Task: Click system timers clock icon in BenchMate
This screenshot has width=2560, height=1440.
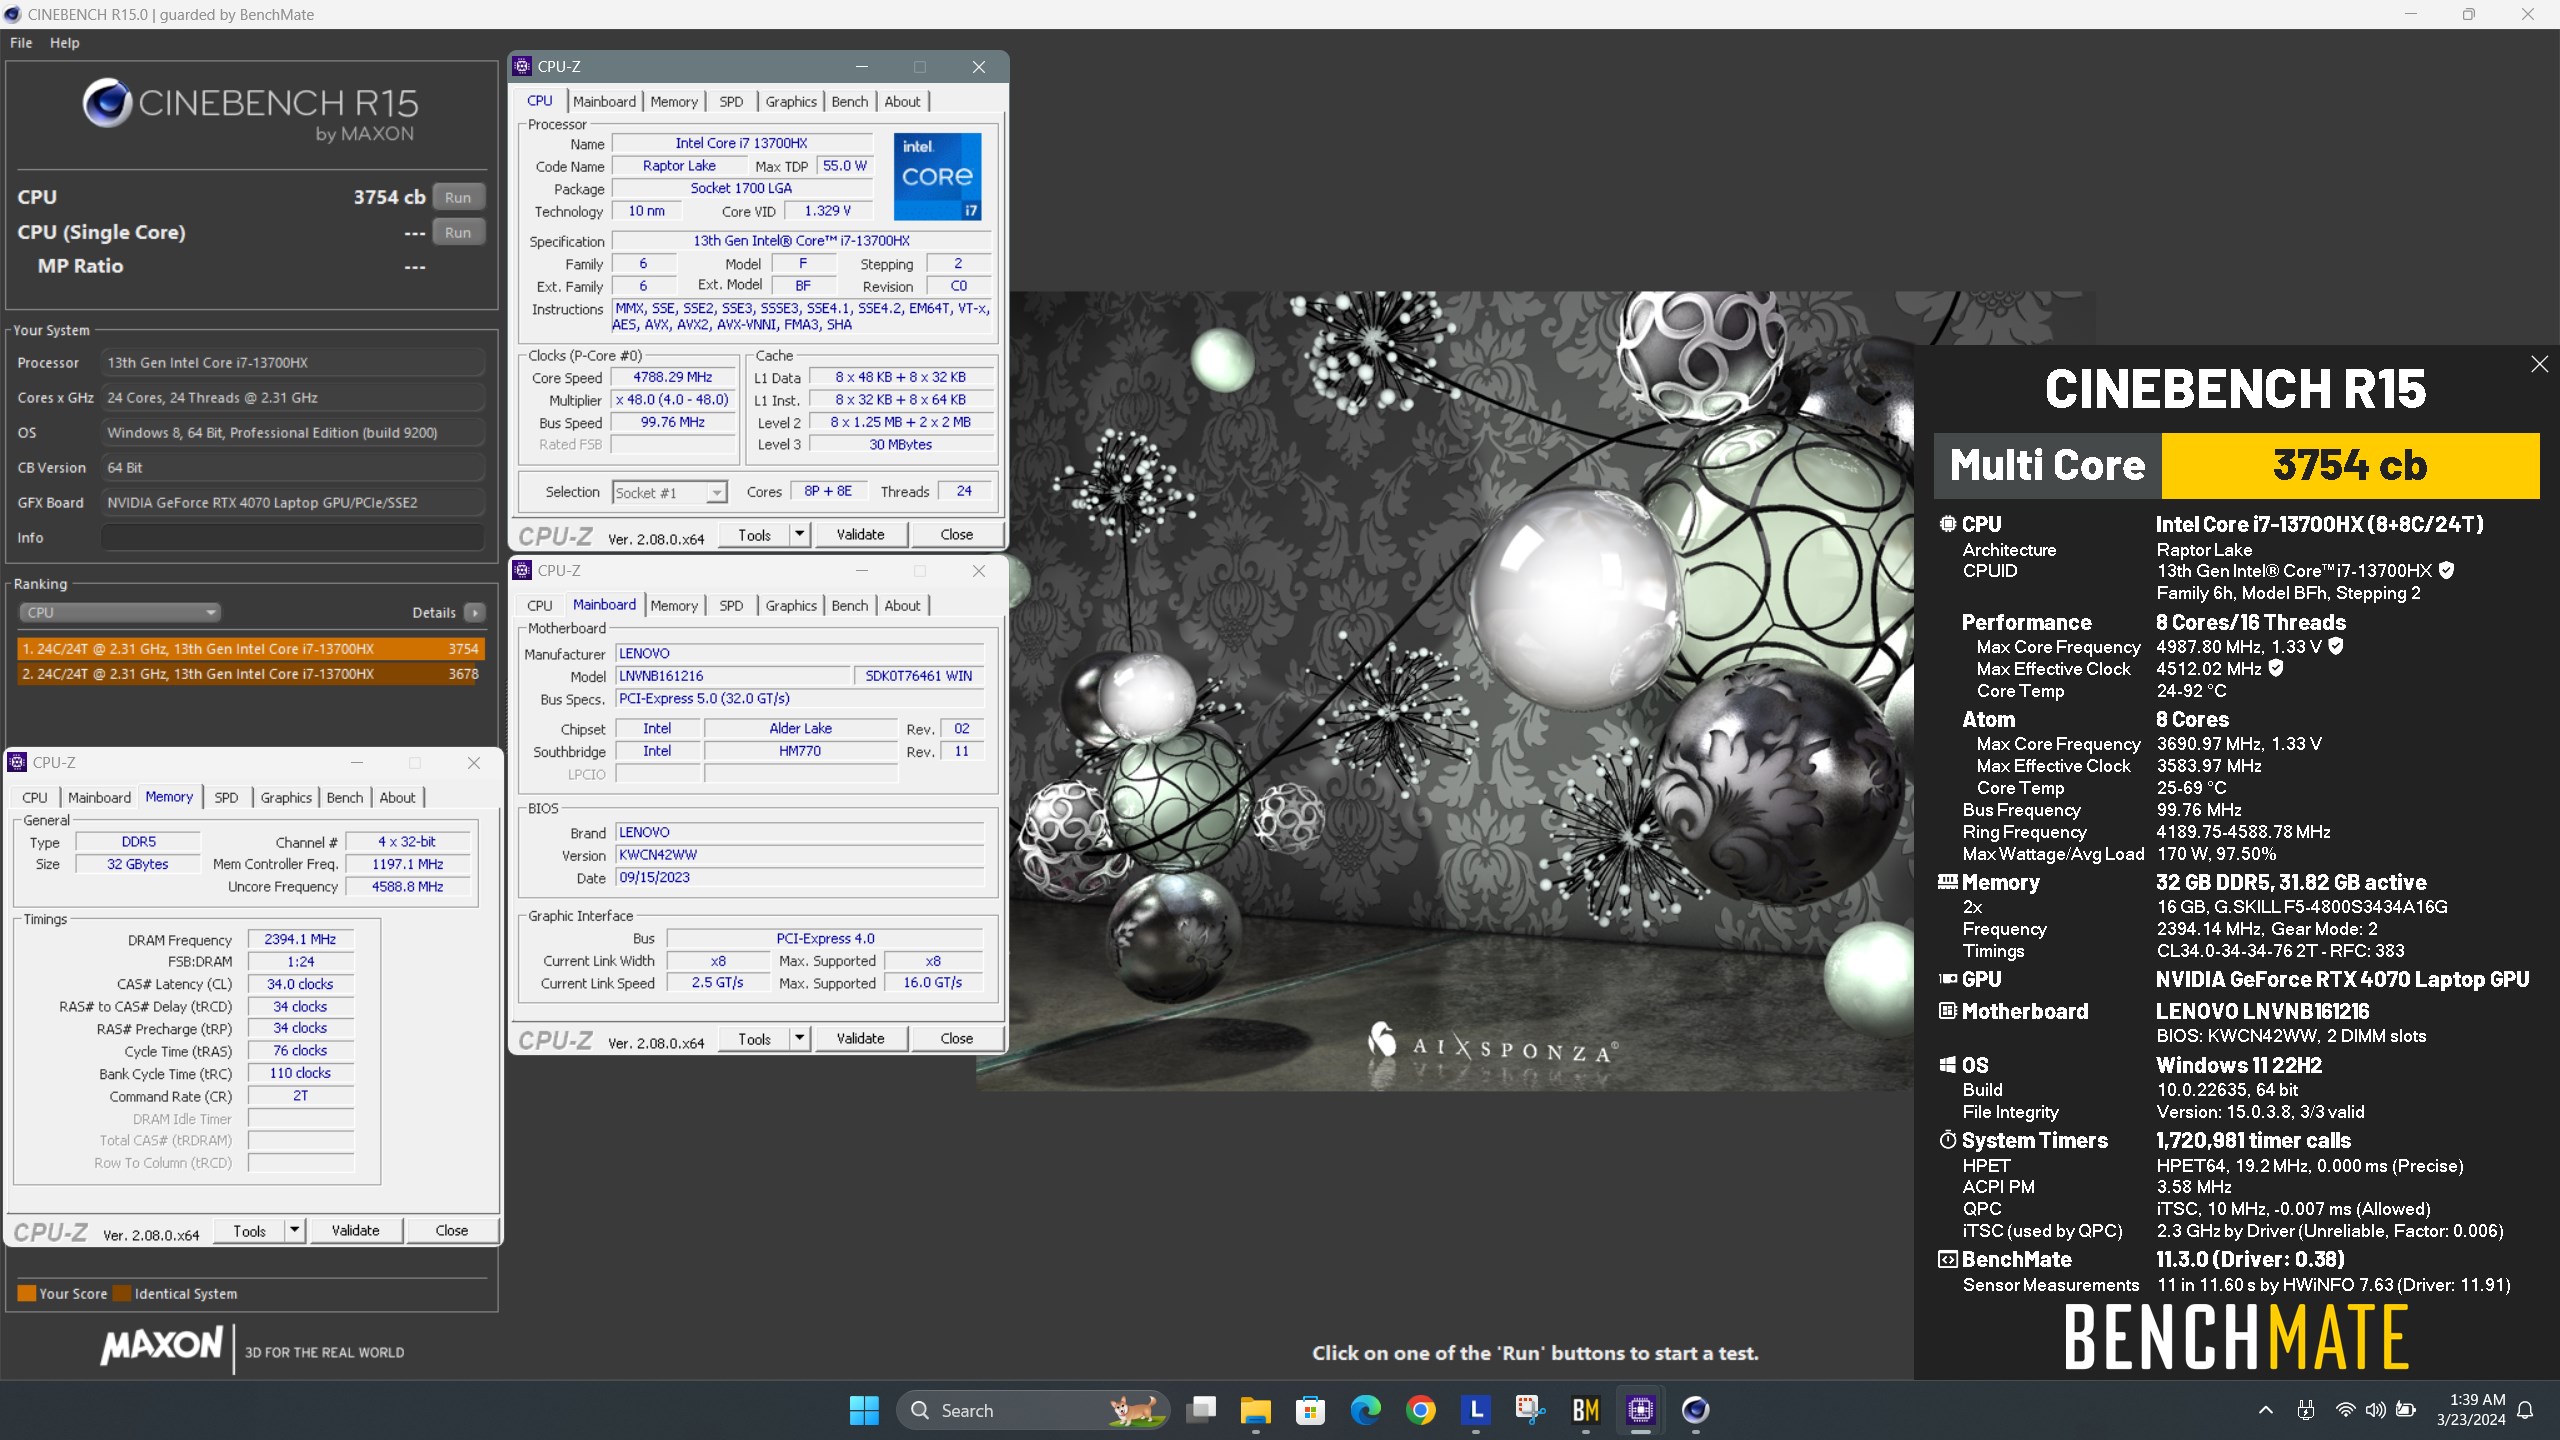Action: 1948,1140
